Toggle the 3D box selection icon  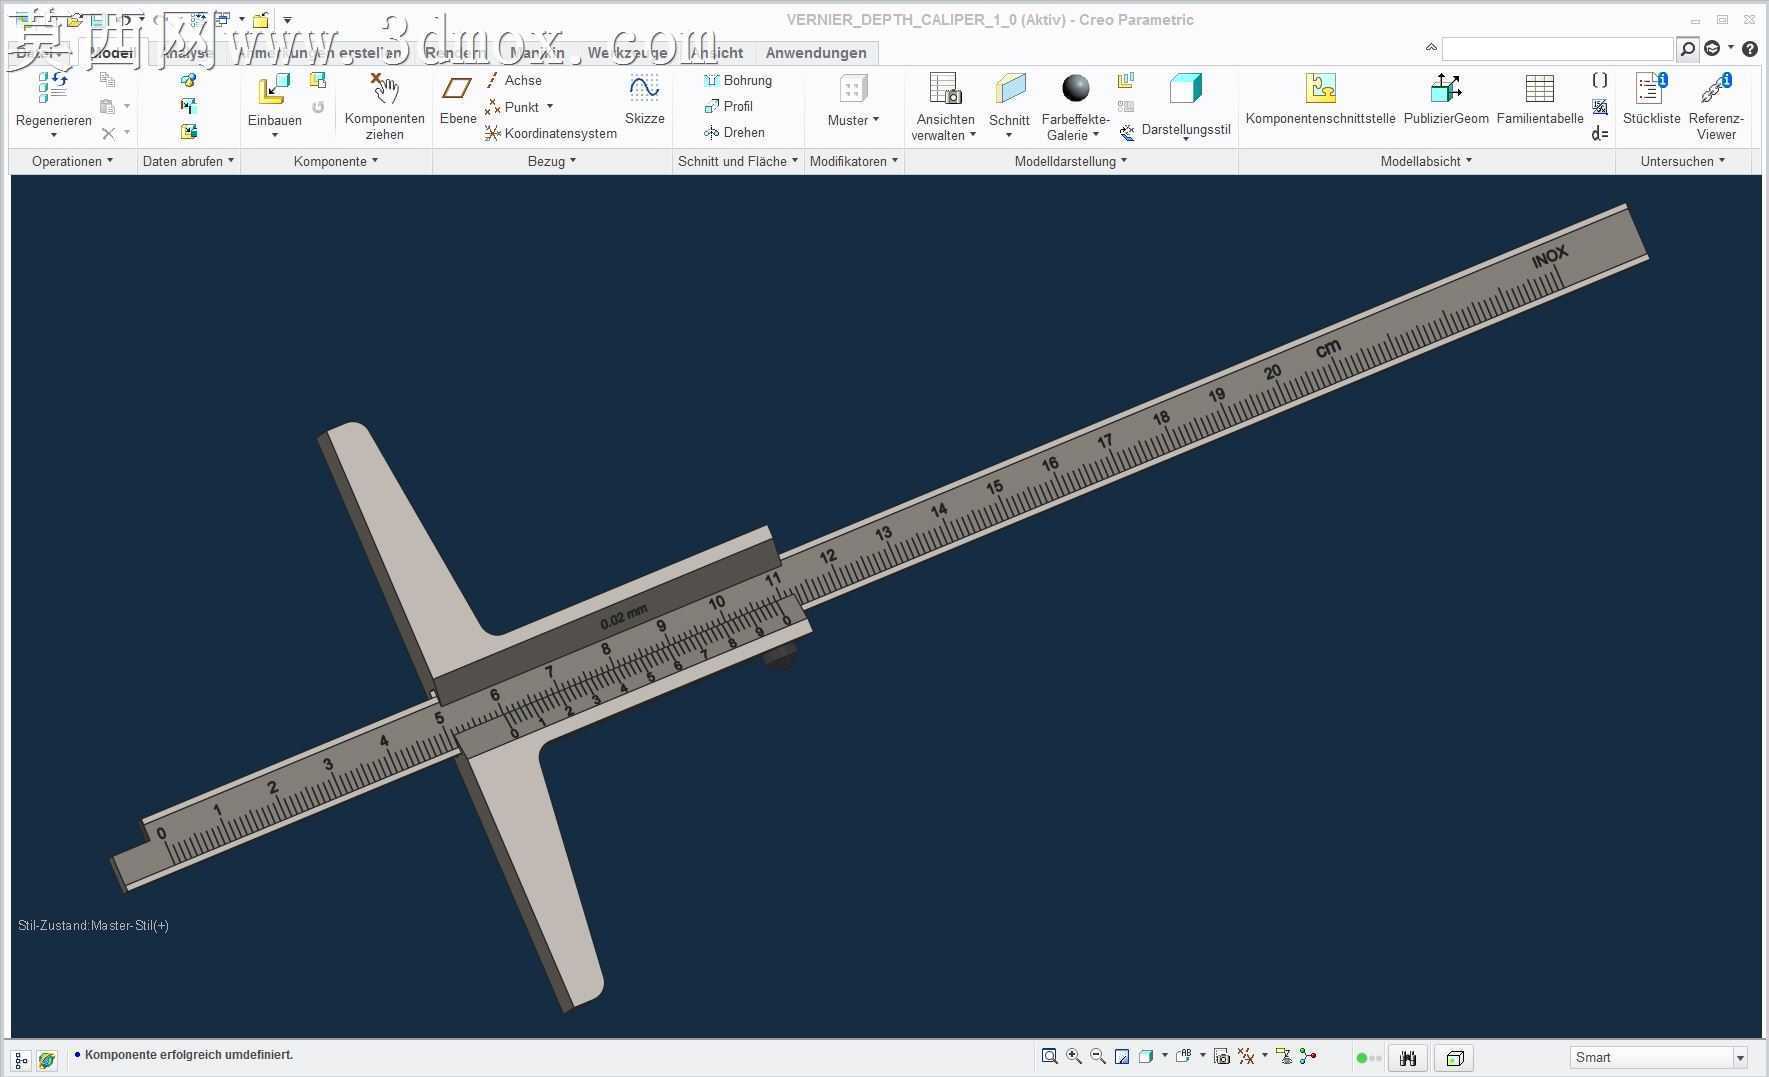point(1455,1058)
